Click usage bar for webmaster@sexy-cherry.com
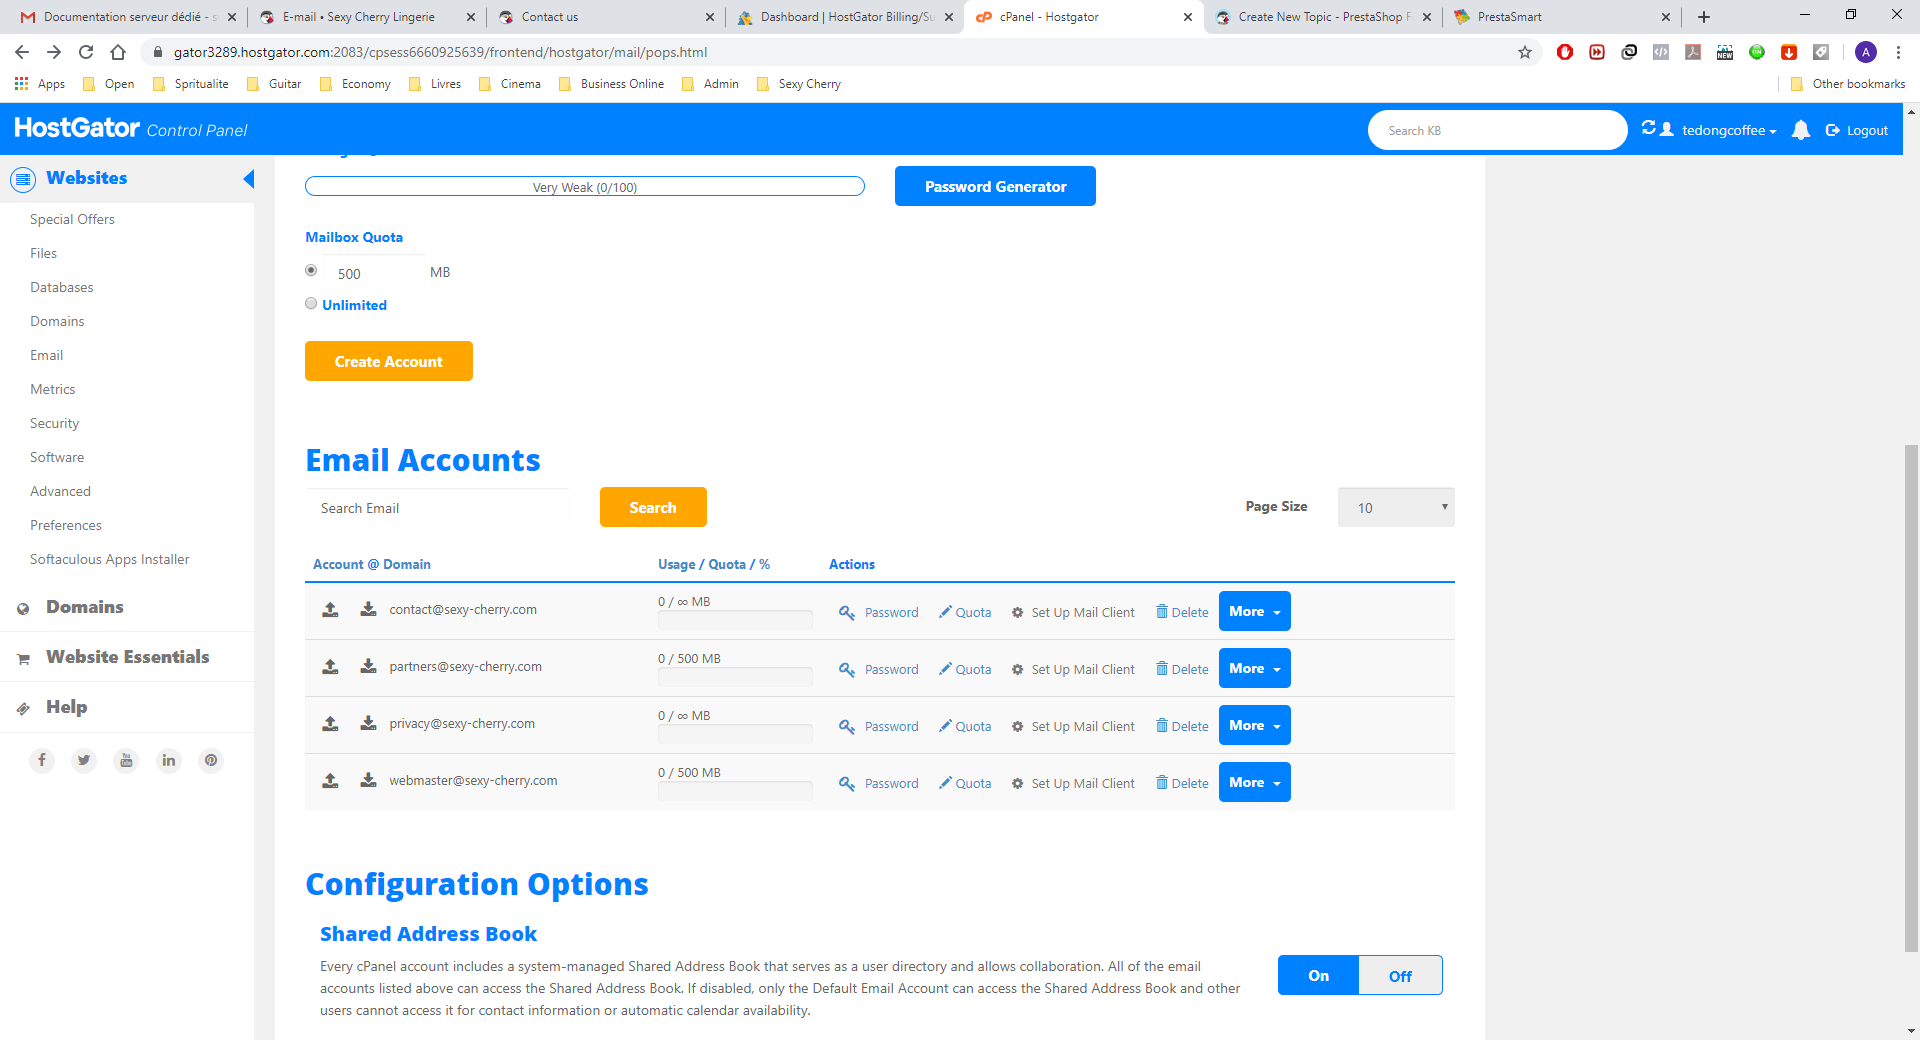Screen dimensions: 1920x1040 [x=735, y=791]
